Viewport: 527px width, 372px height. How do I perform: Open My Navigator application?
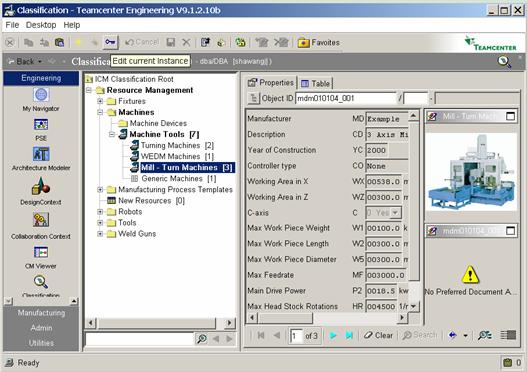(x=41, y=100)
